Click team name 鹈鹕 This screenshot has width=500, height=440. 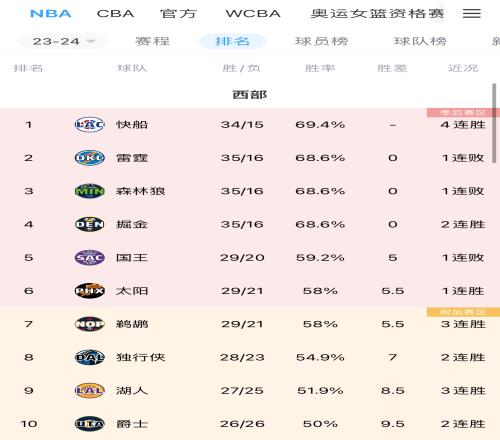132,324
